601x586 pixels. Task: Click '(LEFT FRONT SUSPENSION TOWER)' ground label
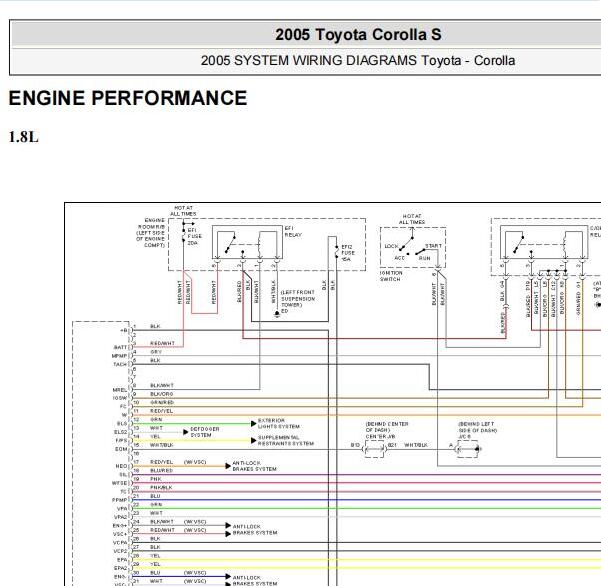pos(298,299)
